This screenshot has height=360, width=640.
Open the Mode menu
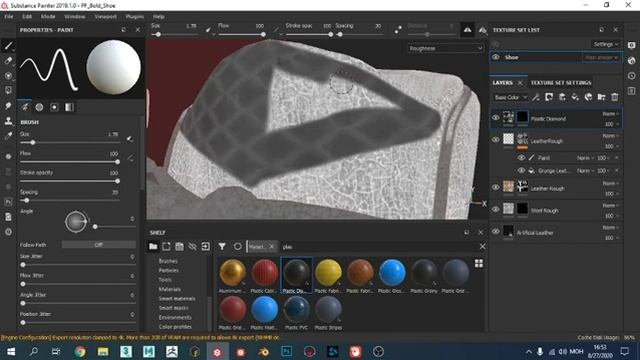point(48,17)
